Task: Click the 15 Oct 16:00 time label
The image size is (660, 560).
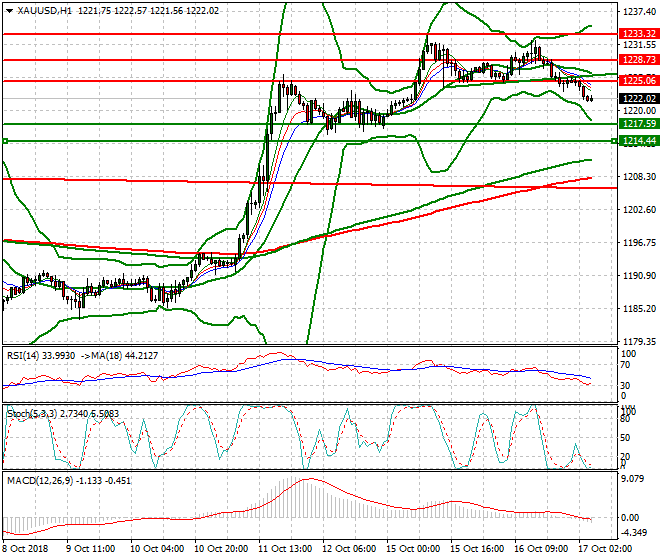Action: 477,549
